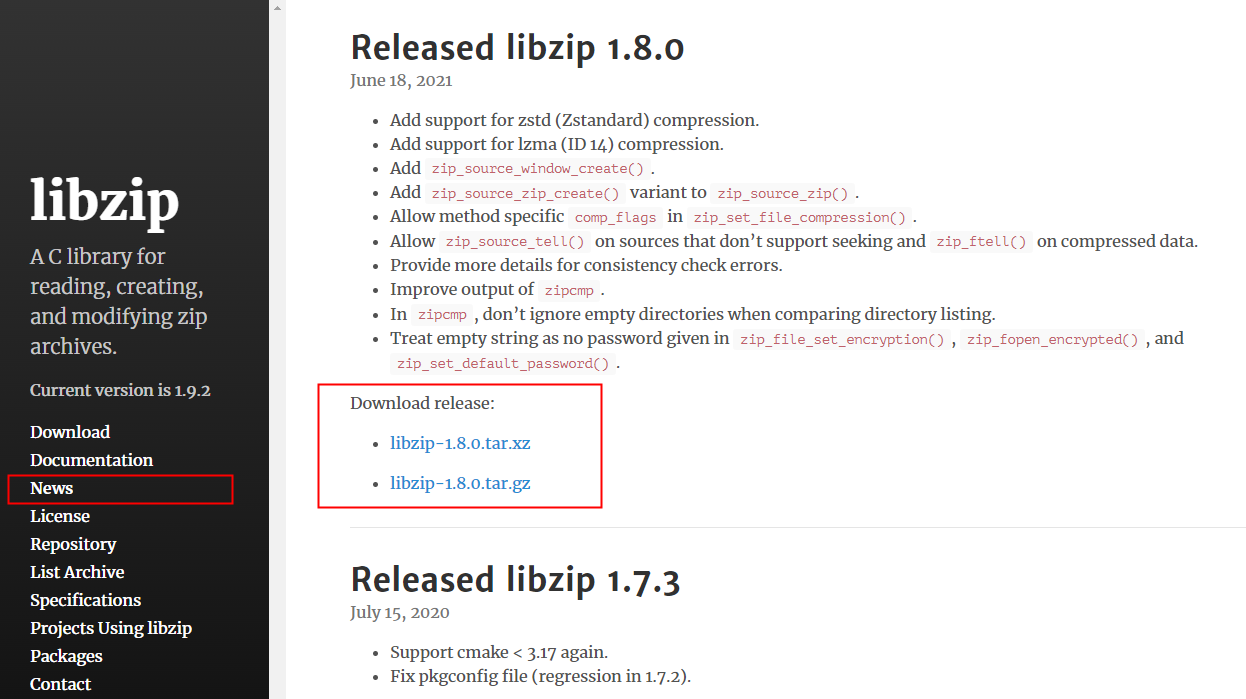
Task: Open Projects Using libzip page
Action: [x=110, y=627]
